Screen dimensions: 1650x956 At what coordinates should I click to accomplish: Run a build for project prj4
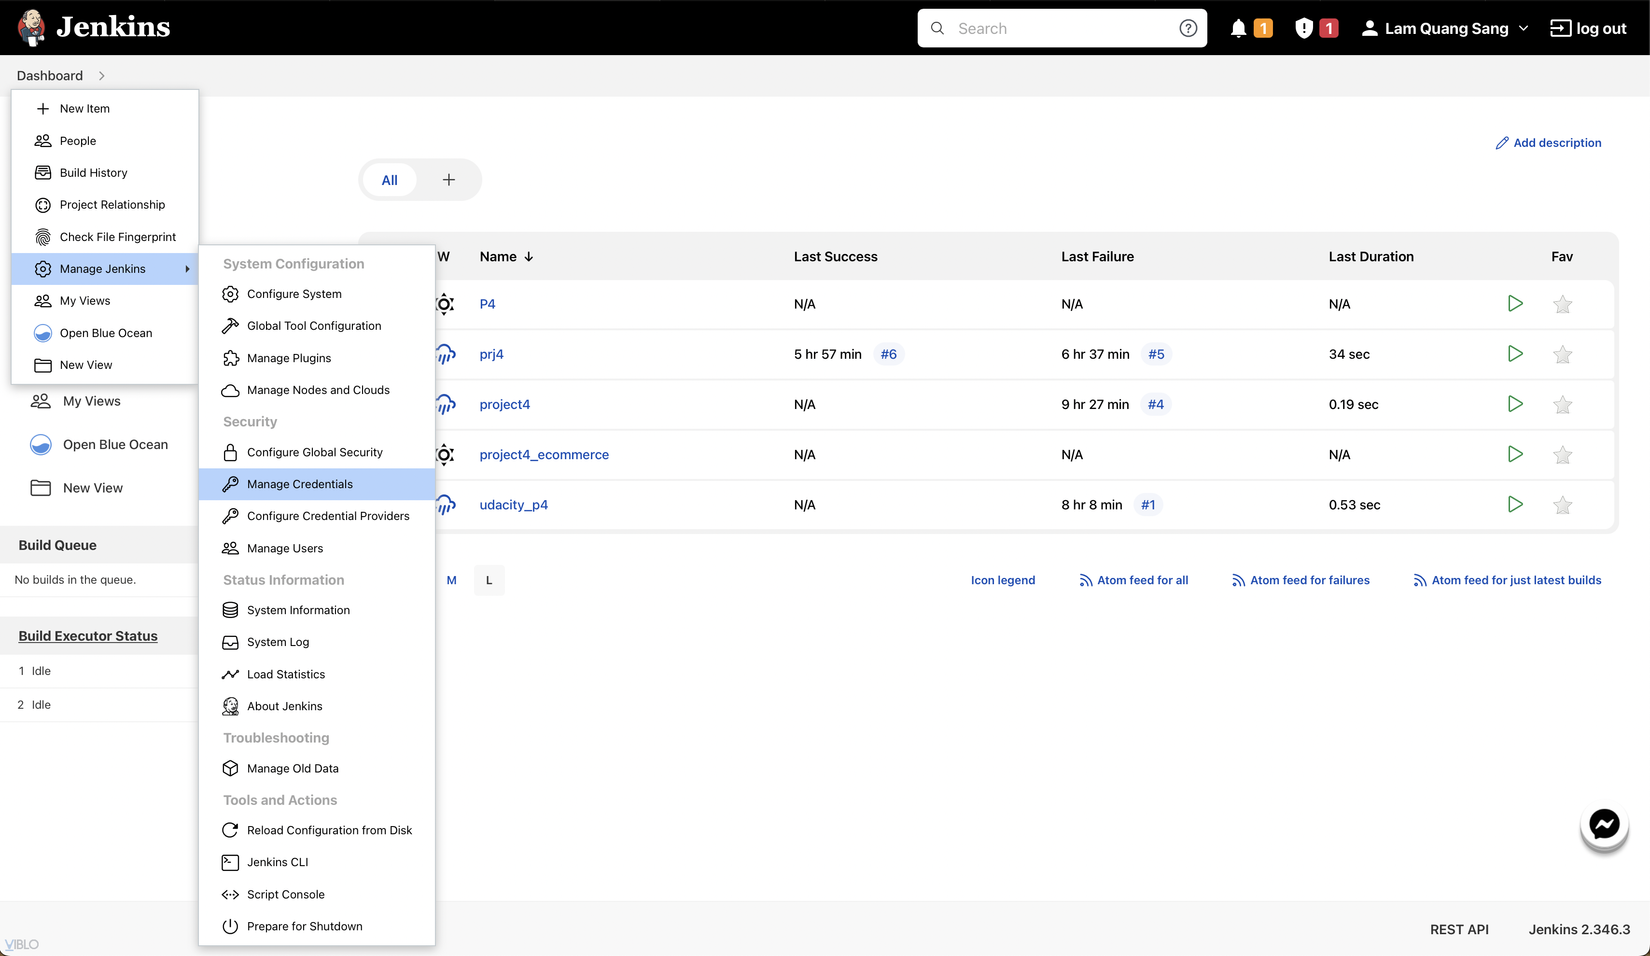[x=1515, y=354]
